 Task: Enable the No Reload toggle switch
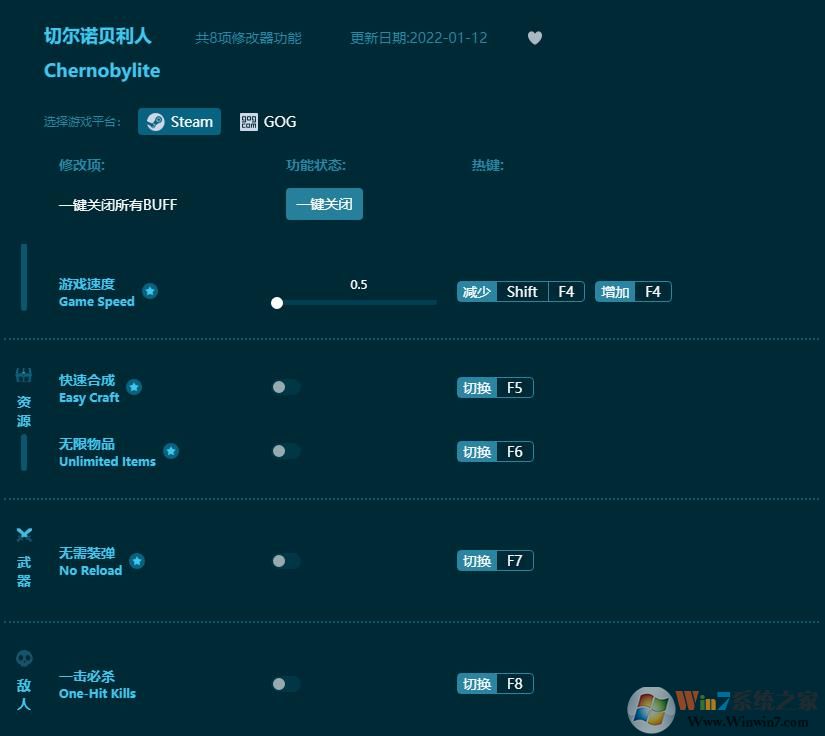coord(285,560)
